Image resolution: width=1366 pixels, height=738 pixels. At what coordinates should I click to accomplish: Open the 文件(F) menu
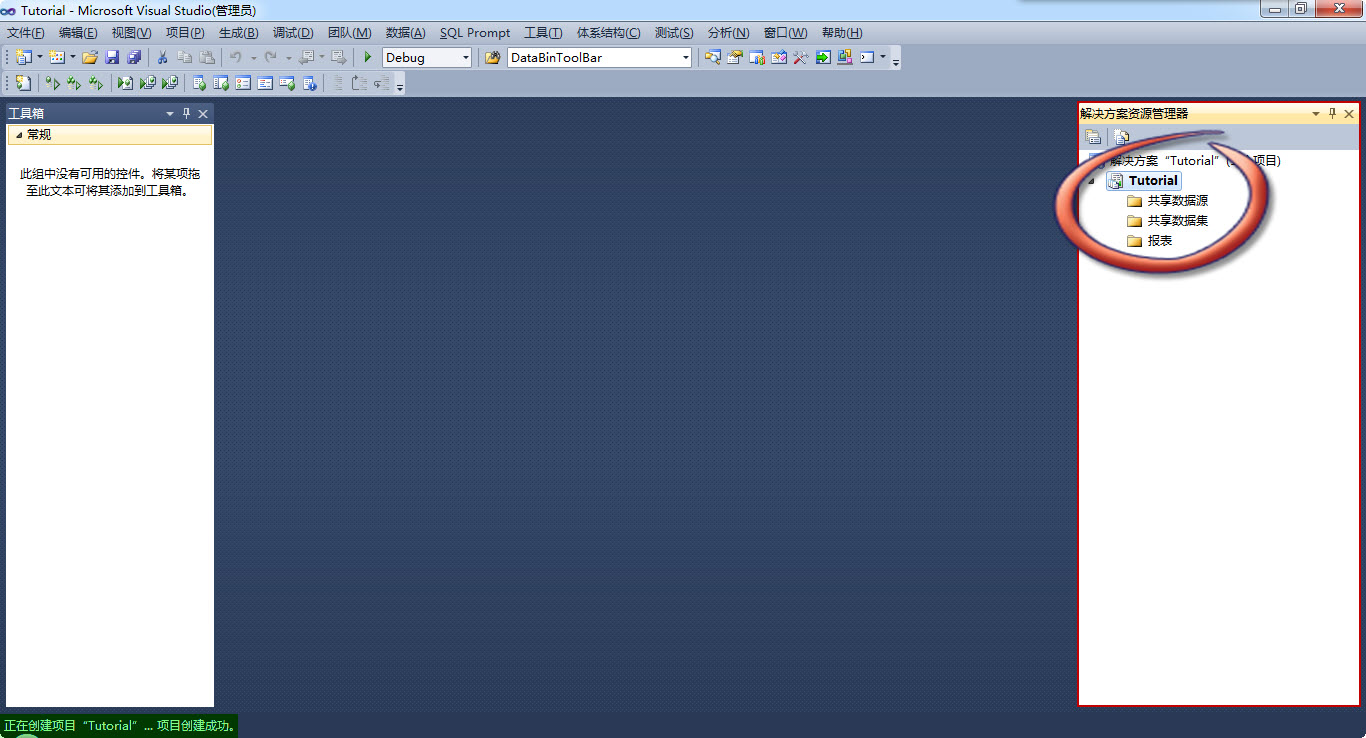(x=26, y=33)
